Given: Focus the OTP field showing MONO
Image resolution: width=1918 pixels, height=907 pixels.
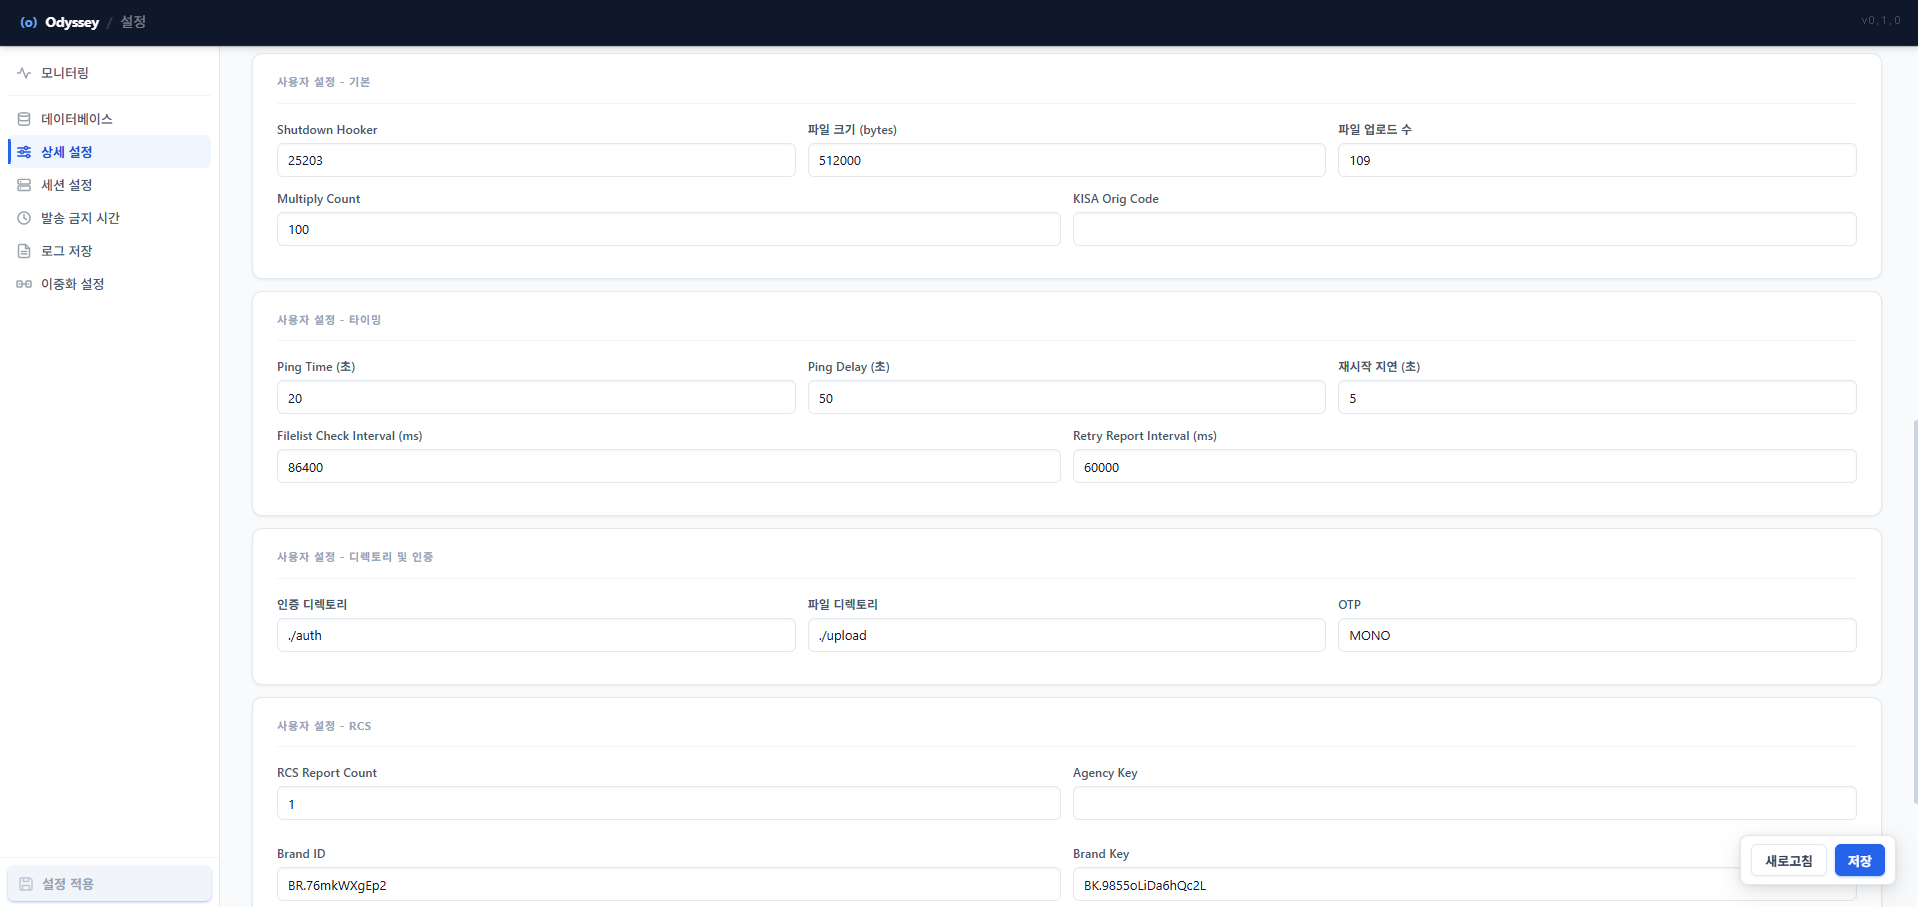Looking at the screenshot, I should click(1597, 635).
